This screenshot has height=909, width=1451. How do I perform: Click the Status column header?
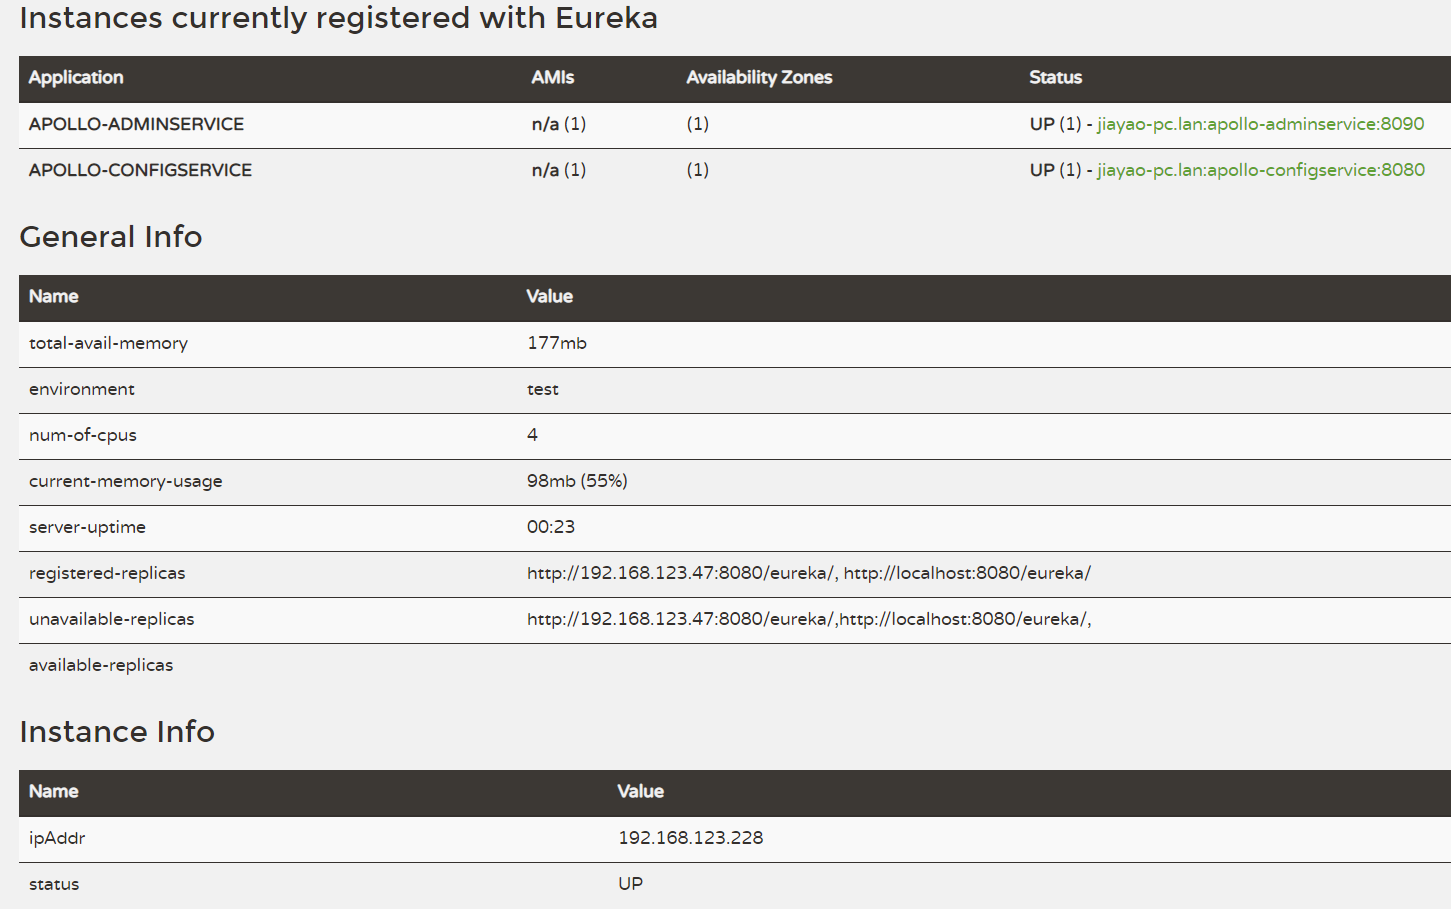[x=1055, y=78]
